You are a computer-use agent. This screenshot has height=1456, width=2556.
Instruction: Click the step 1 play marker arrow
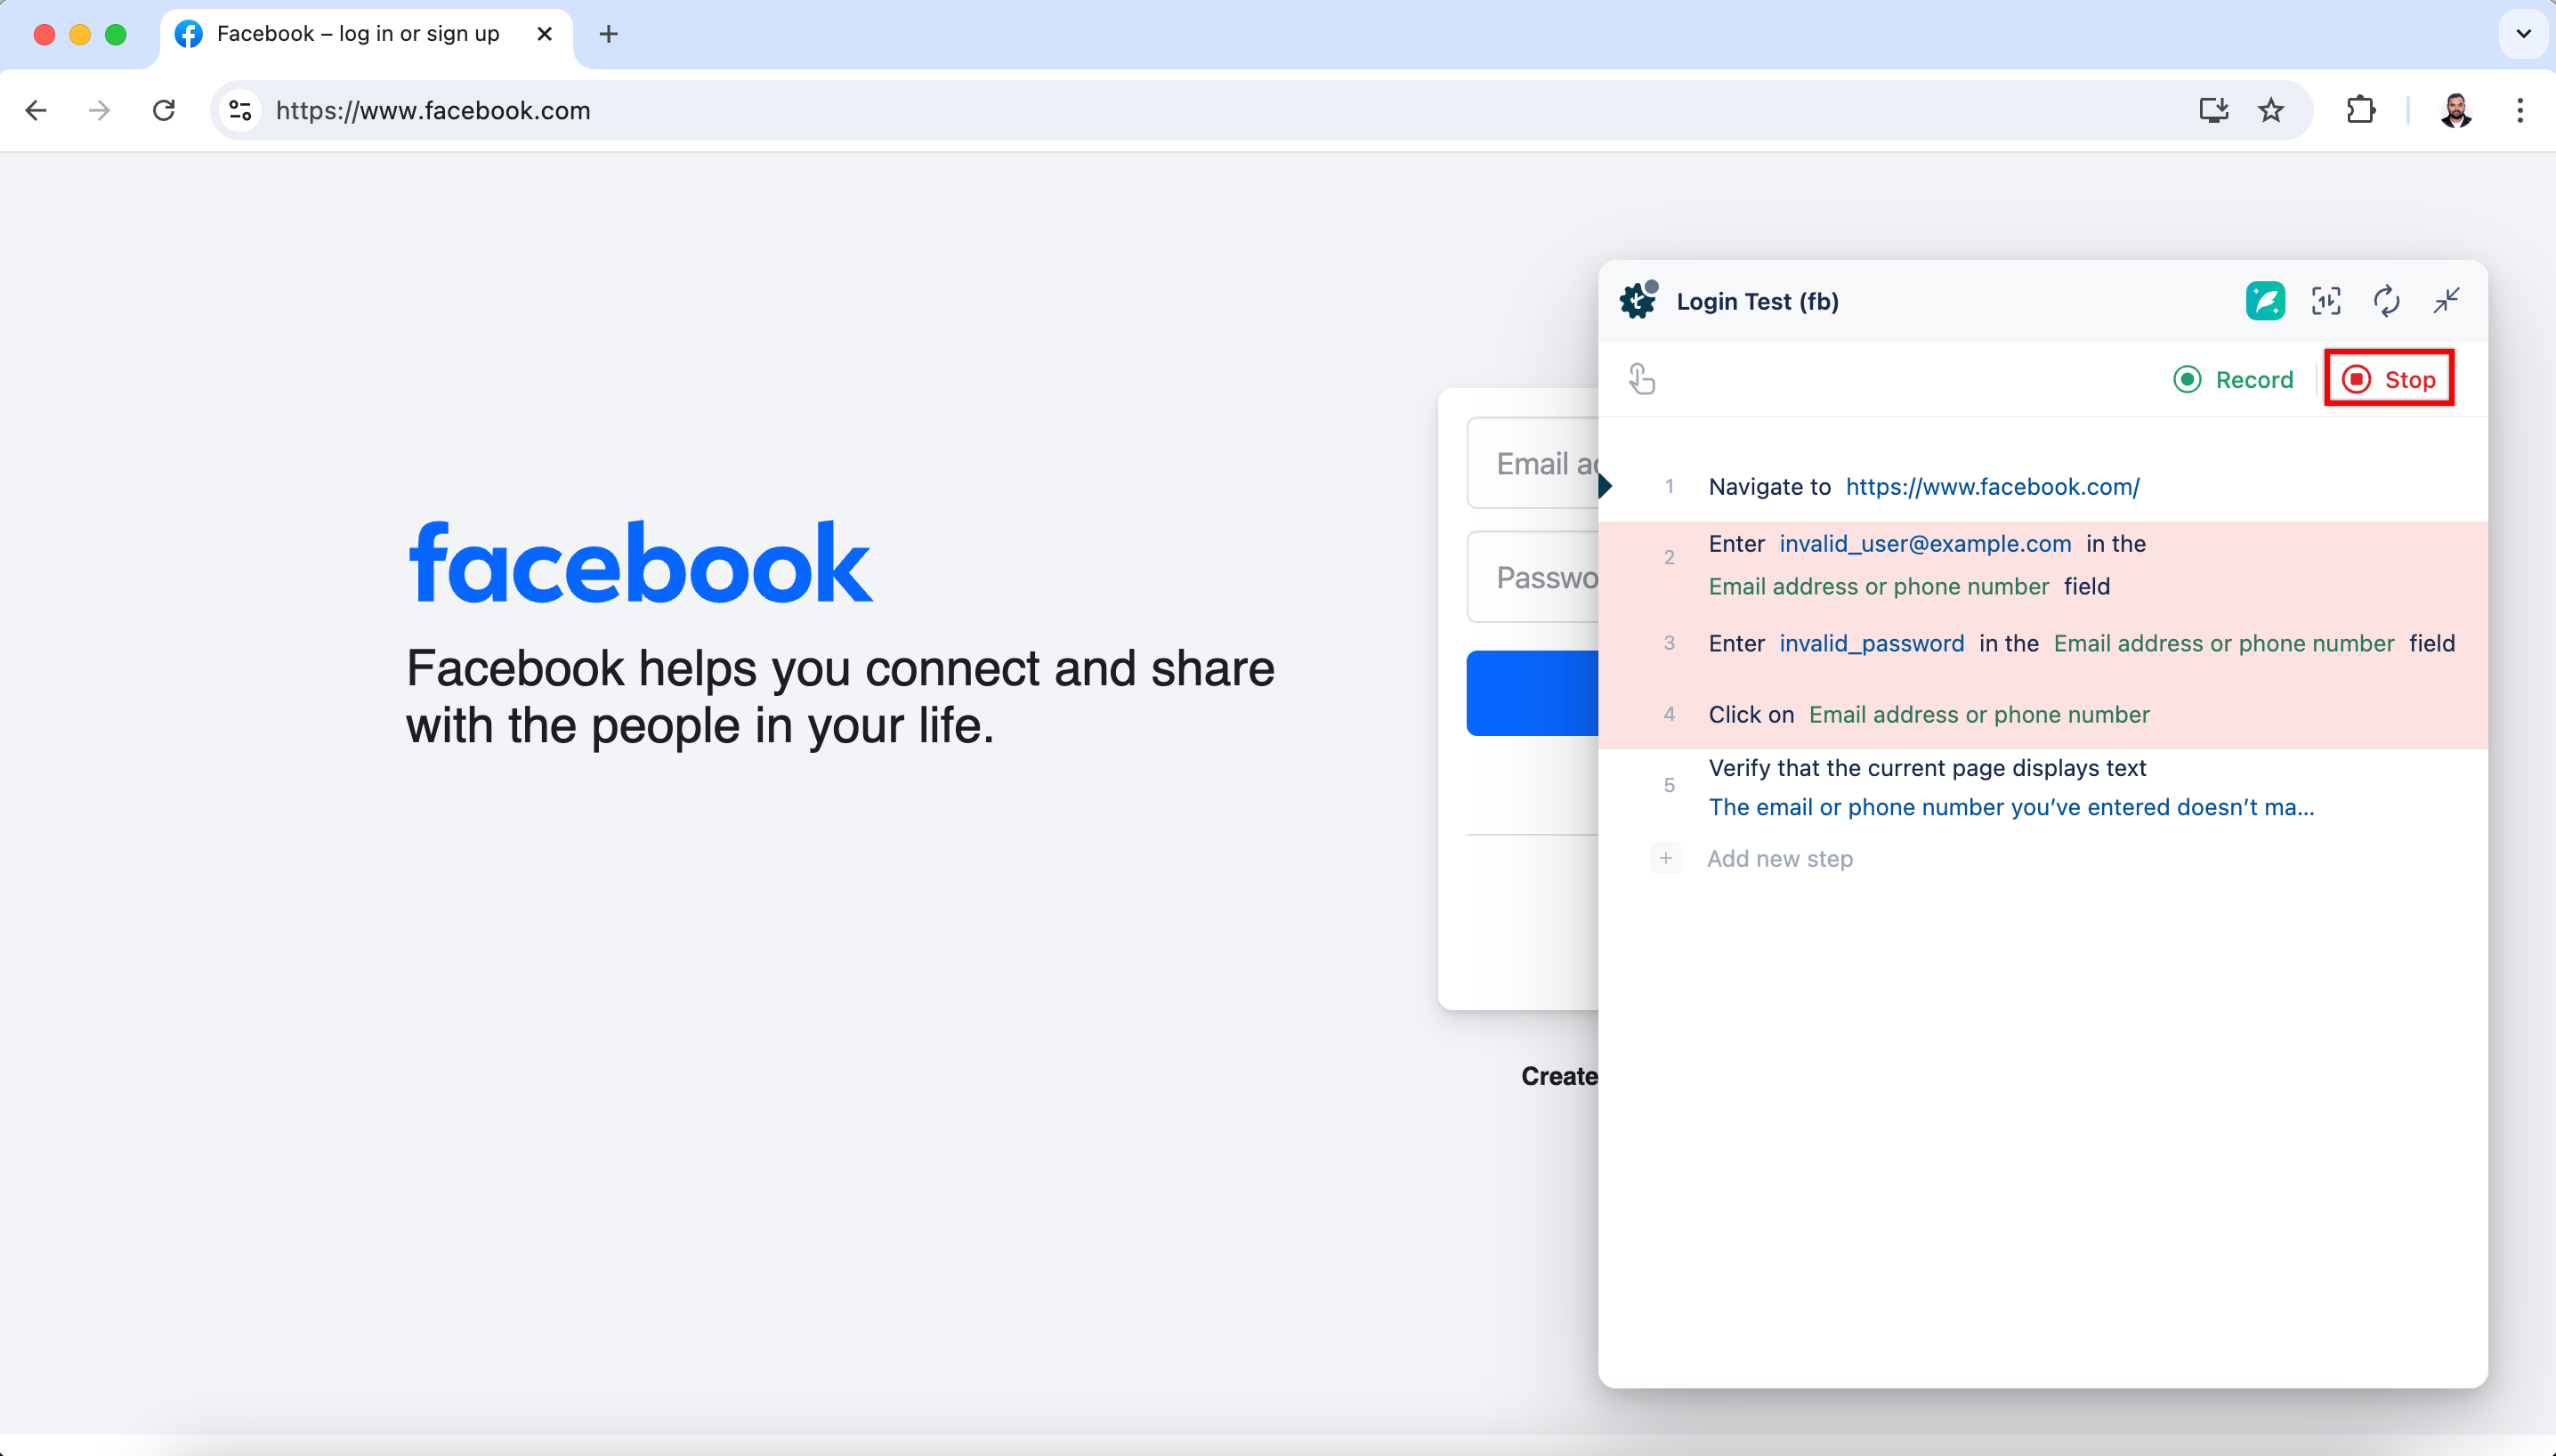click(x=1605, y=487)
